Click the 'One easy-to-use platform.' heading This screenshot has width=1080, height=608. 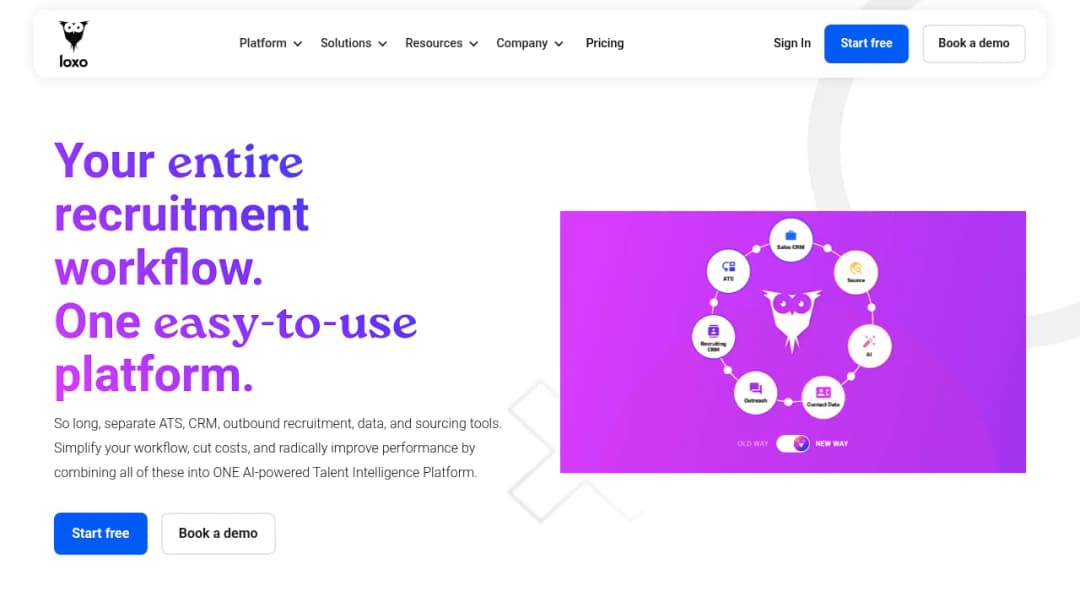[x=236, y=348]
